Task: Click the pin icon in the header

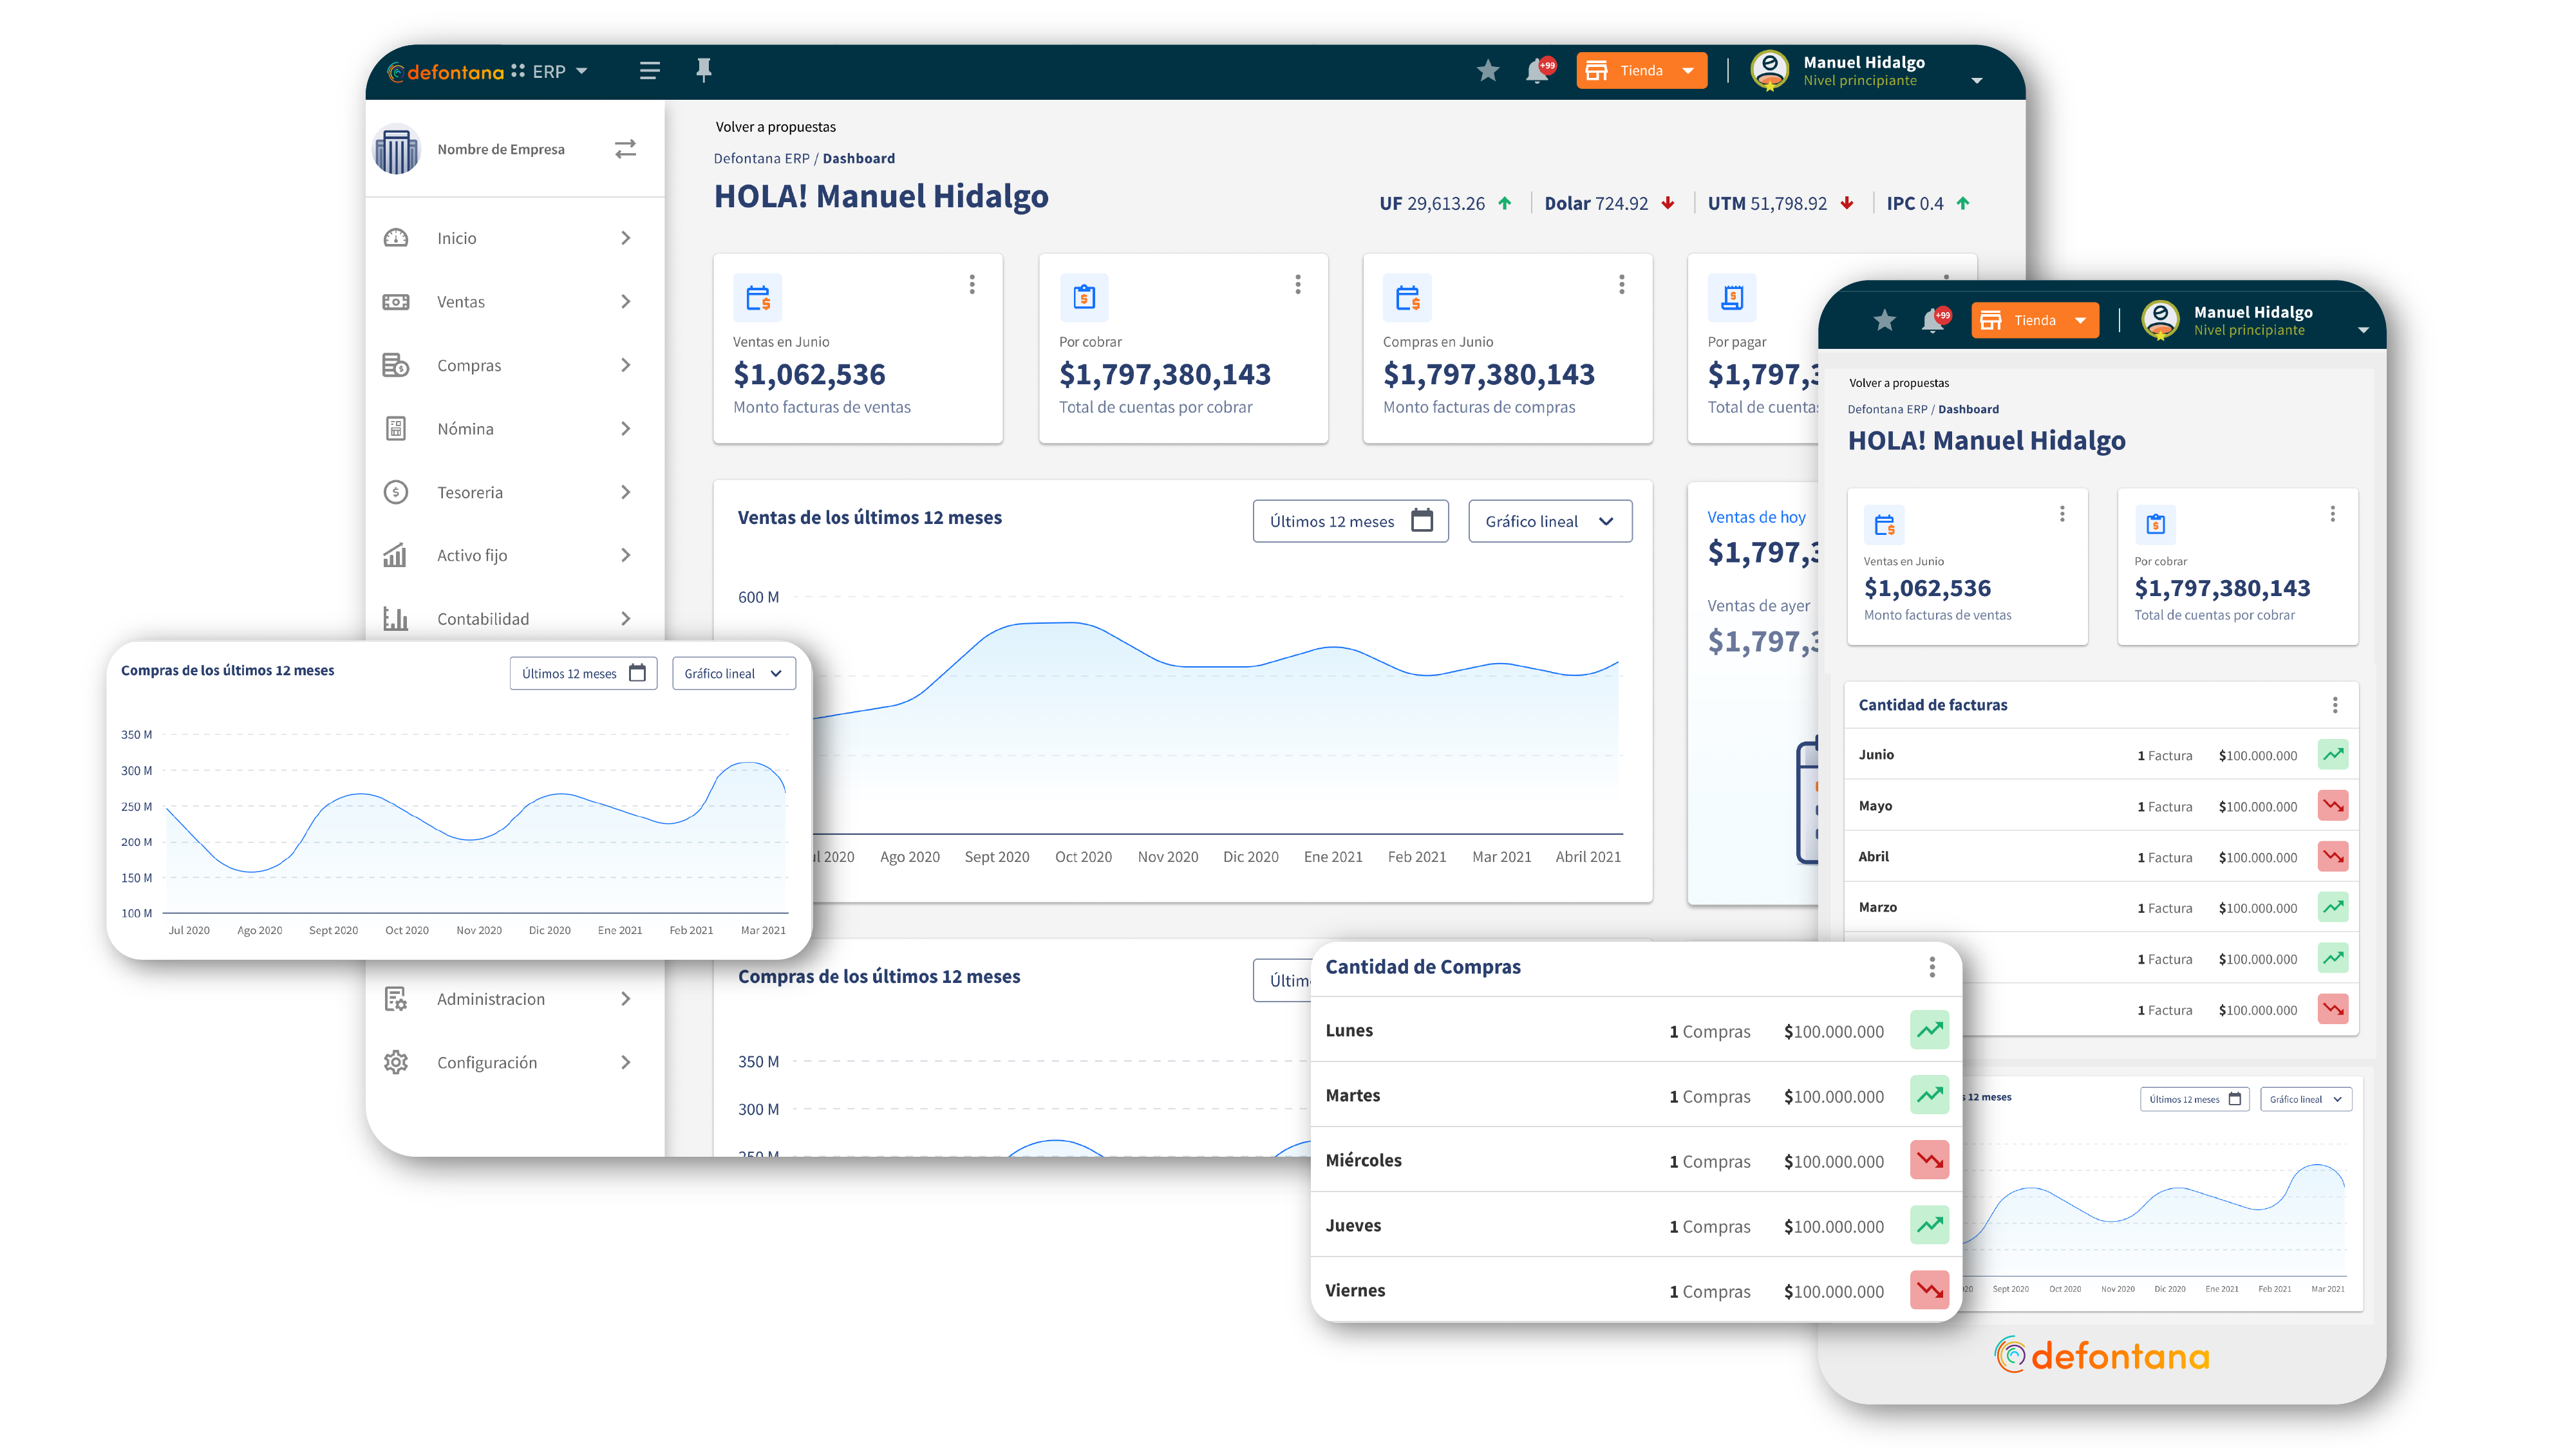Action: pyautogui.click(x=703, y=69)
